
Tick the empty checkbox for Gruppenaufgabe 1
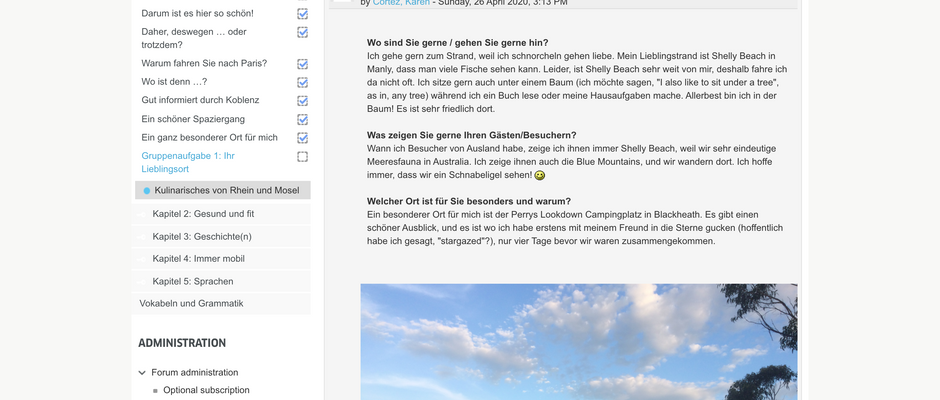(x=303, y=157)
